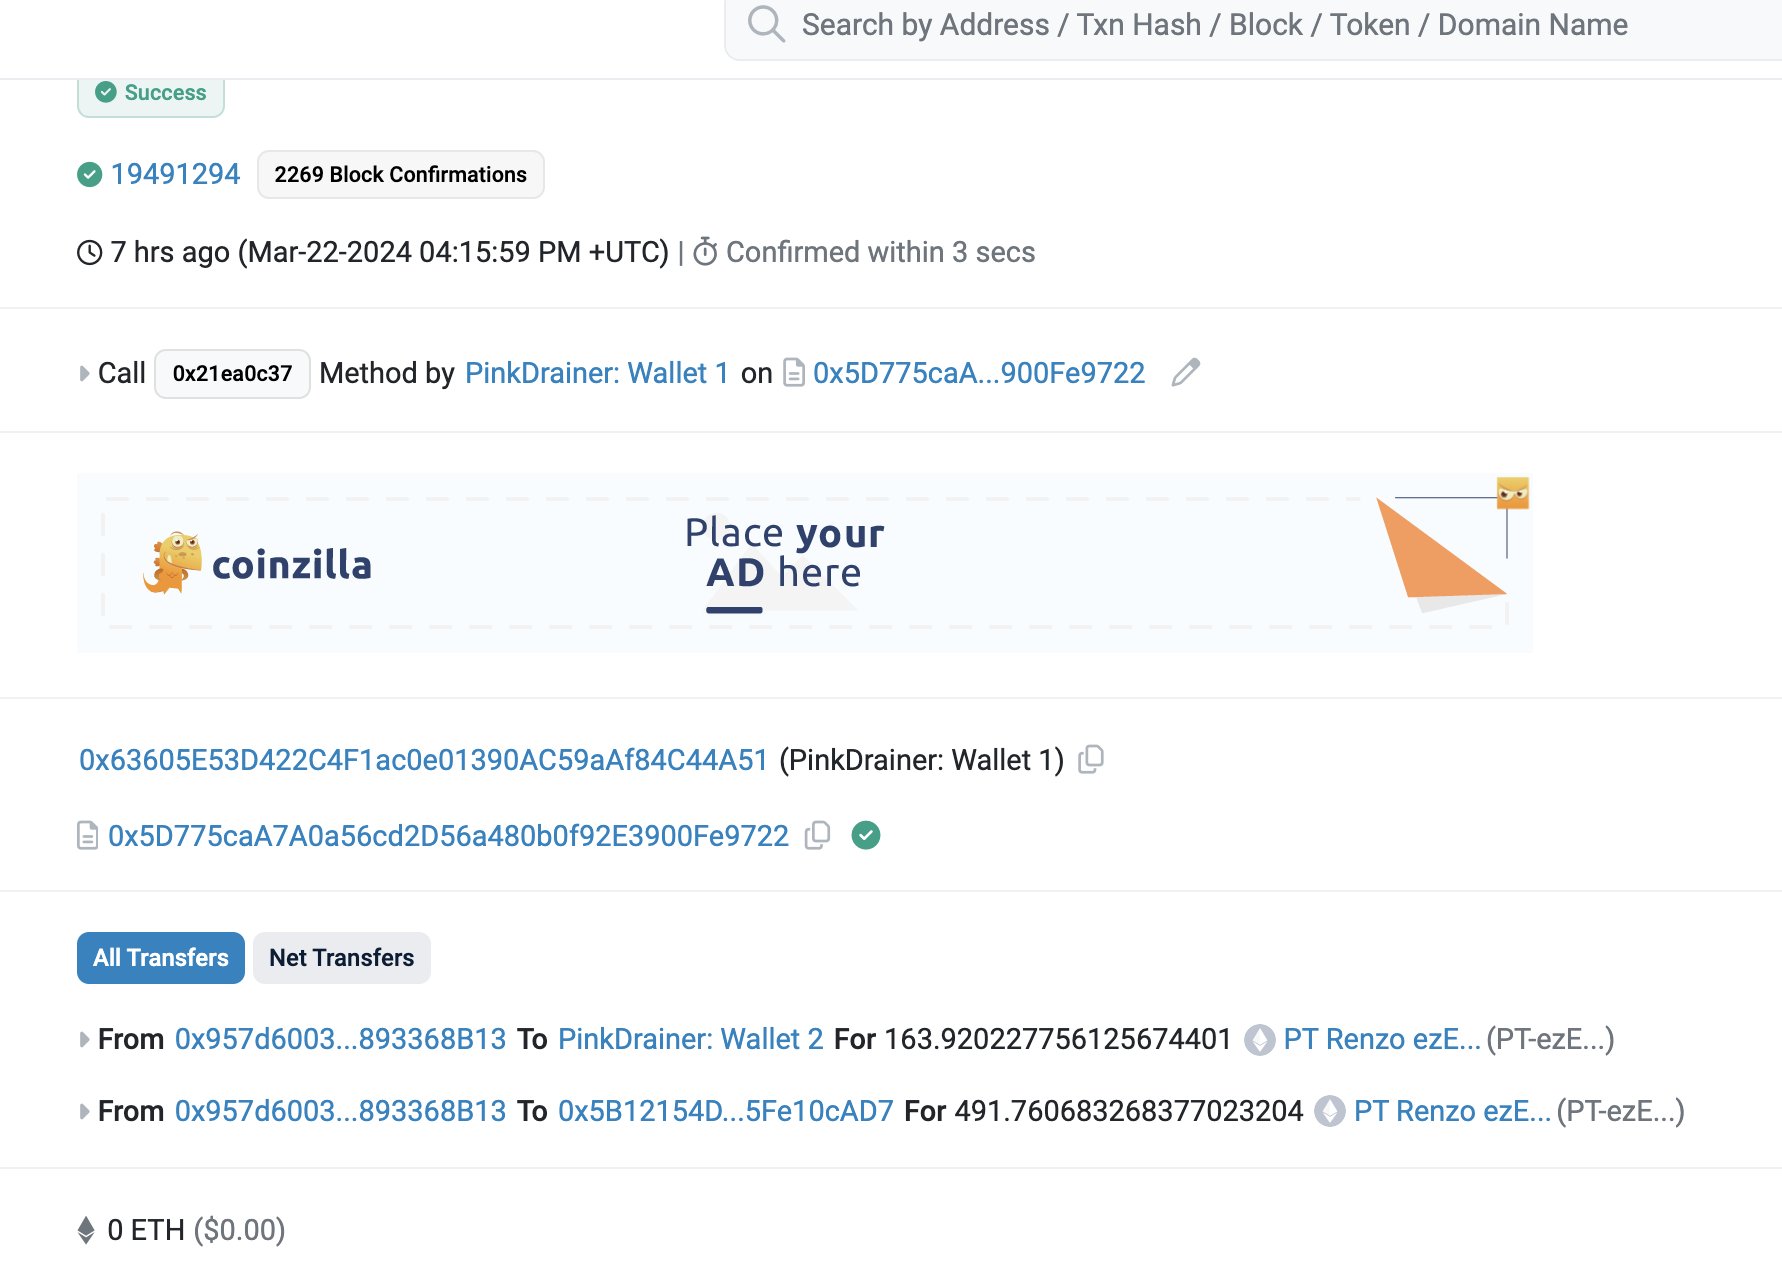The height and width of the screenshot is (1280, 1782).
Task: Open block number 19491294
Action: [175, 174]
